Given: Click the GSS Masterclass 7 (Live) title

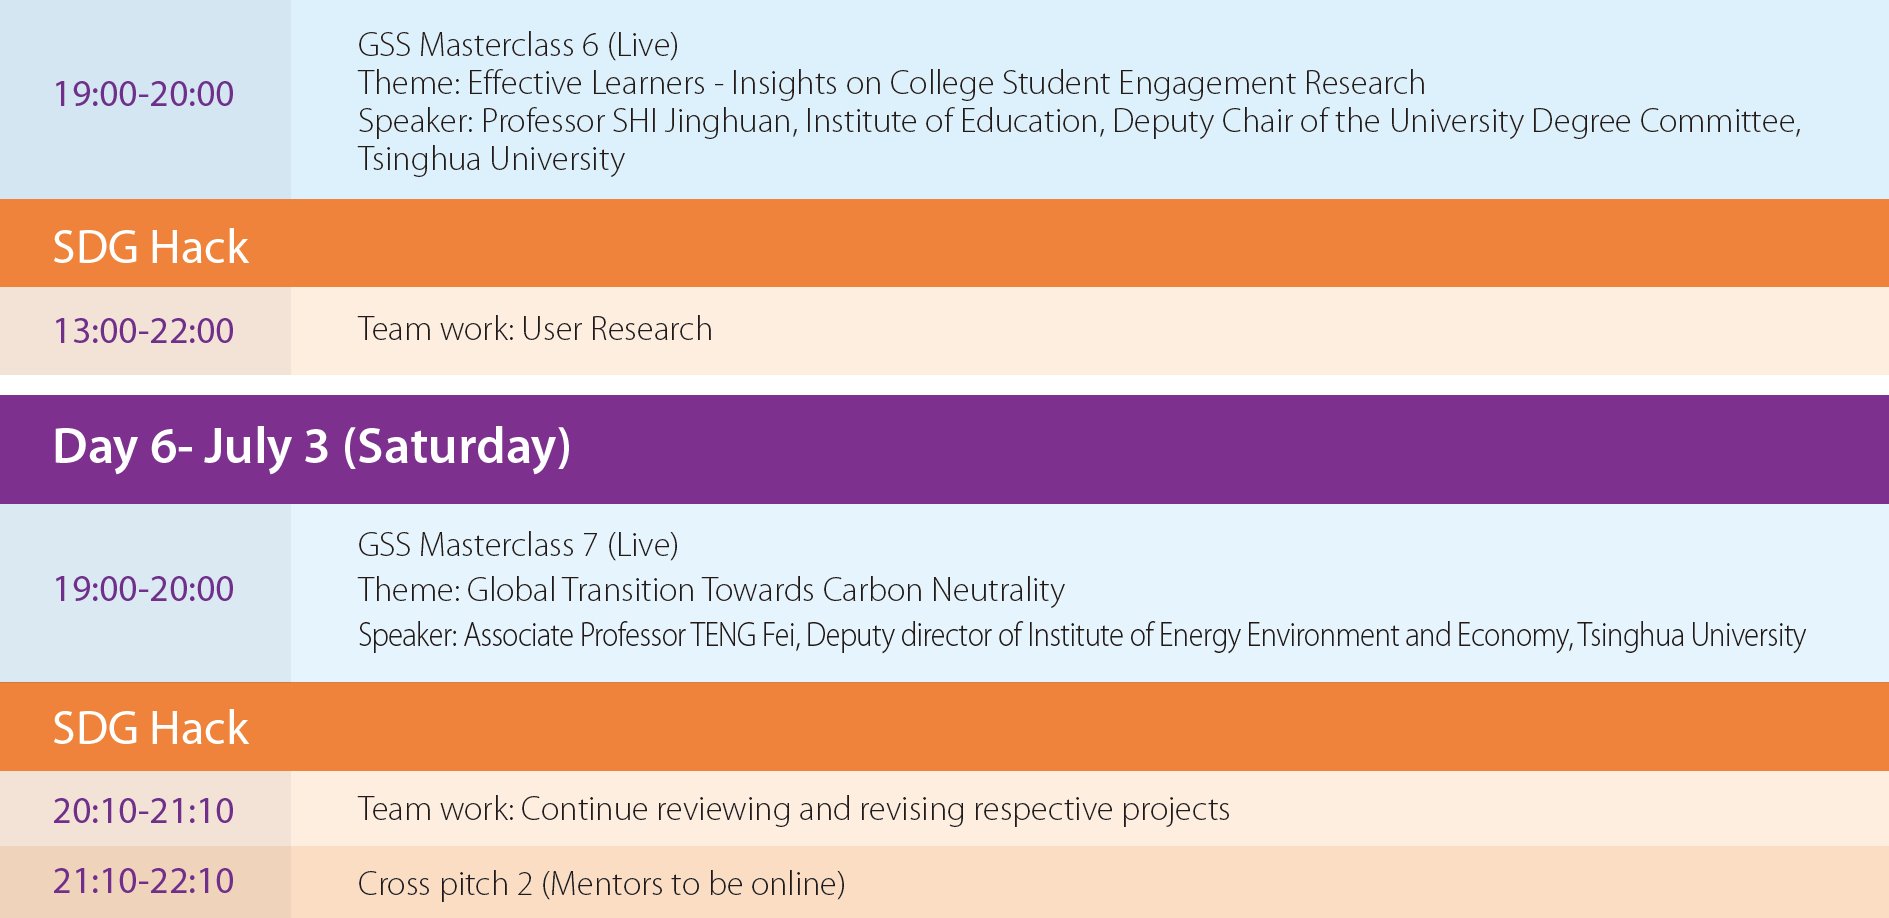Looking at the screenshot, I should pos(518,545).
